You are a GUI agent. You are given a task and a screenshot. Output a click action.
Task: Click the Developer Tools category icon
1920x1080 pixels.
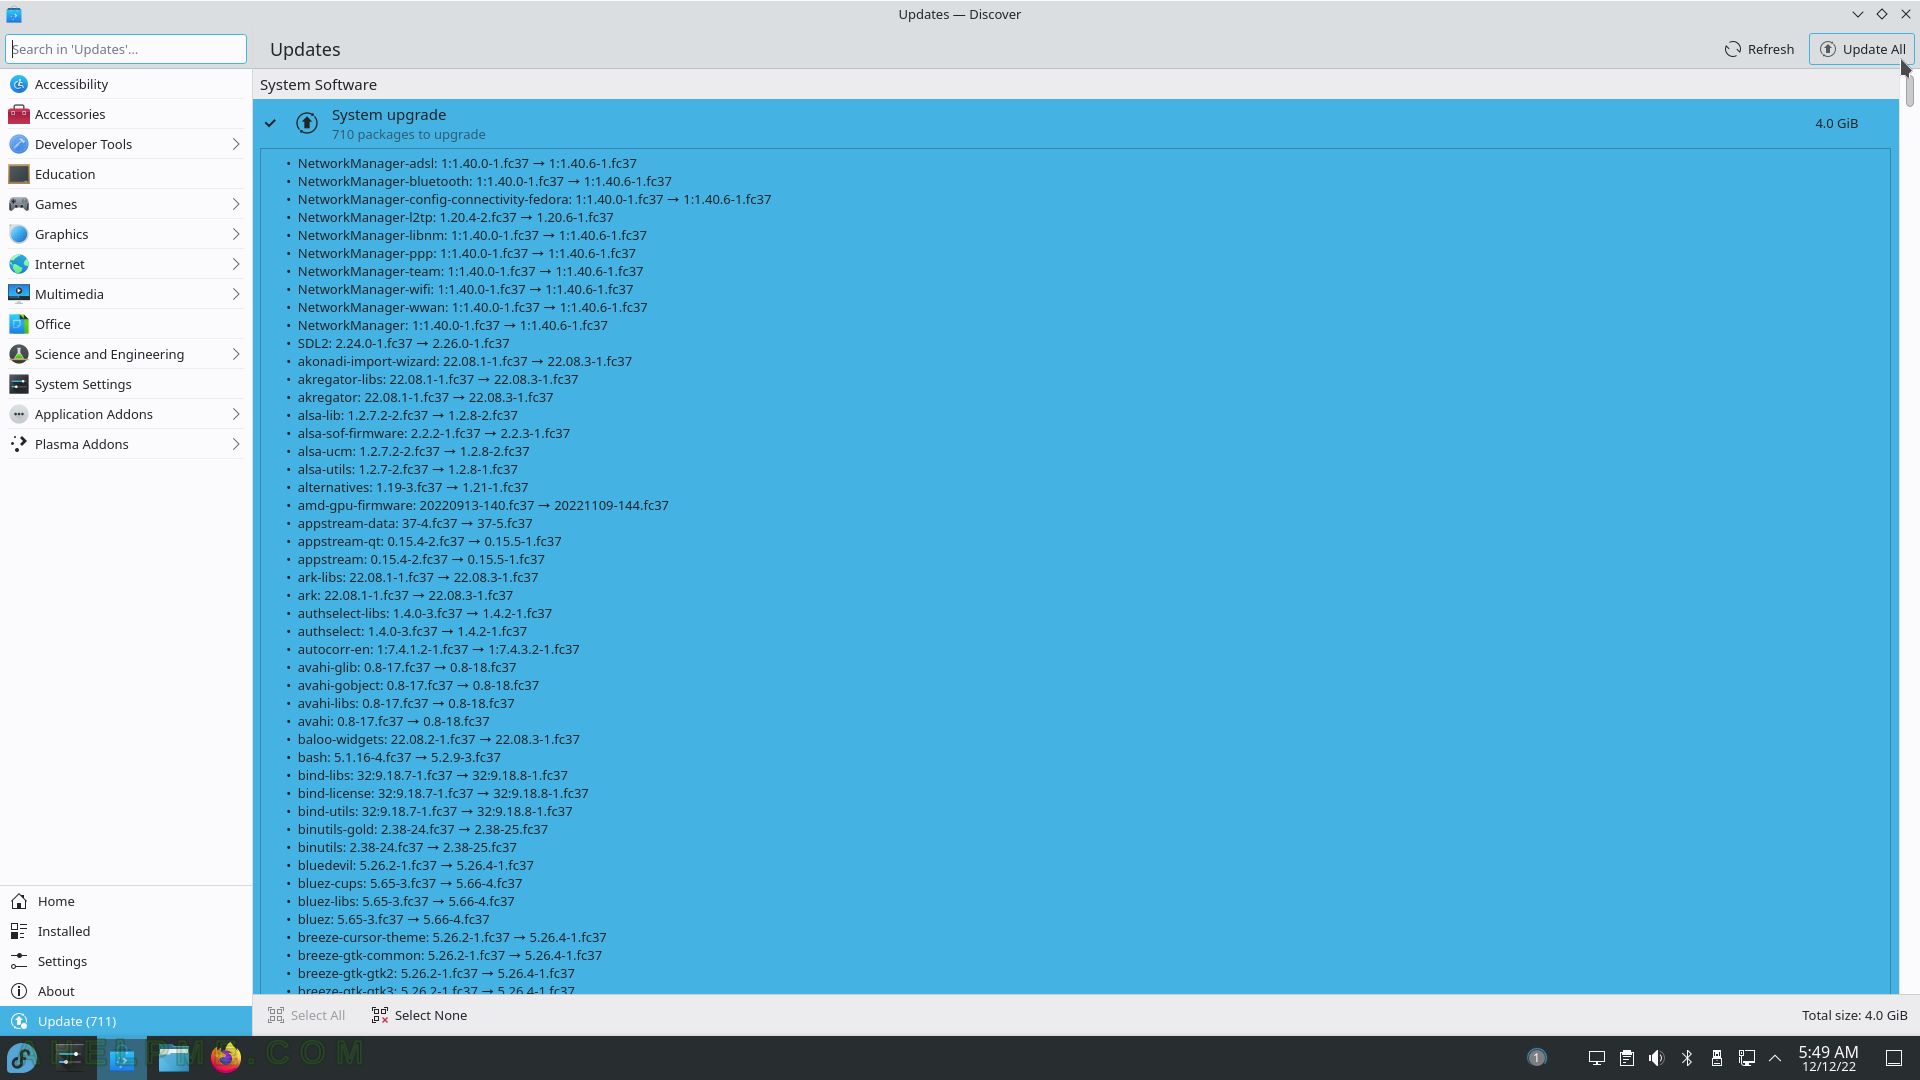[x=18, y=144]
